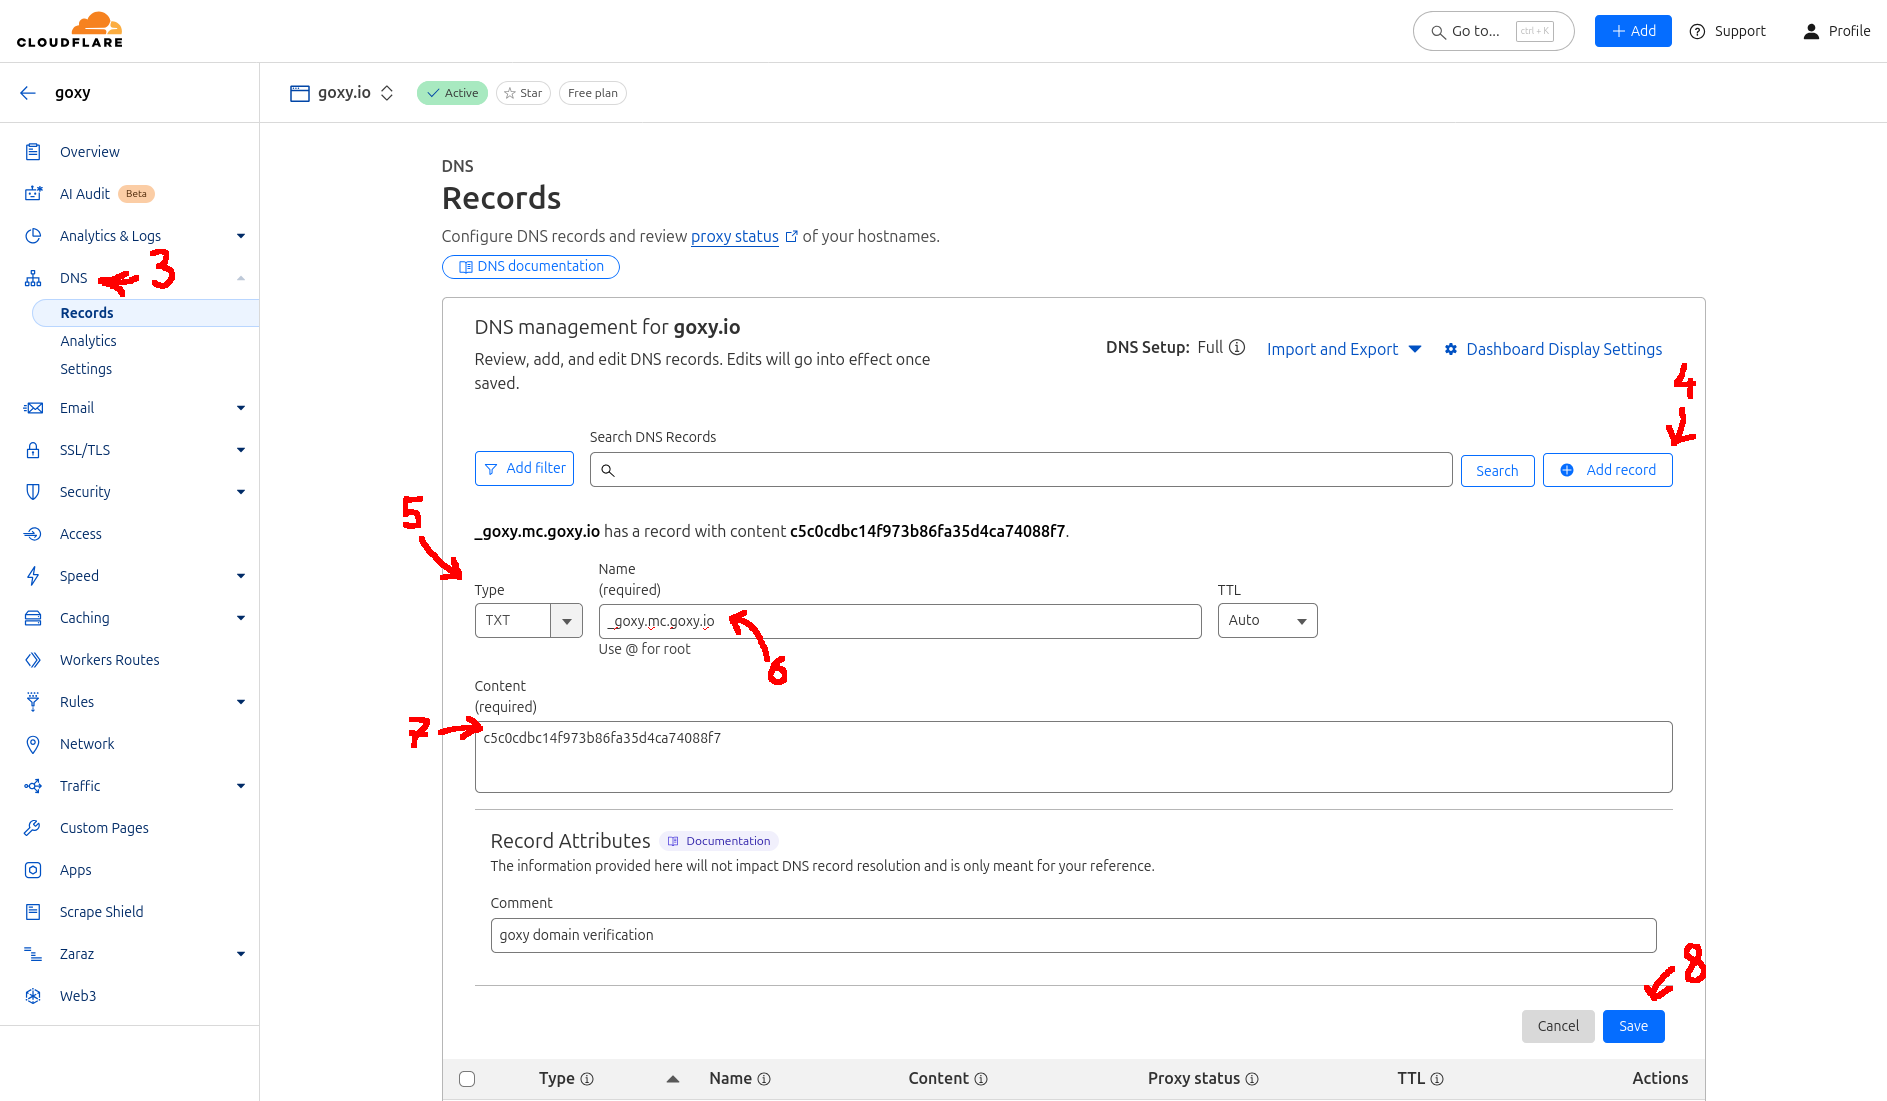The image size is (1887, 1101).
Task: Open the Overview page in sidebar
Action: click(x=90, y=151)
